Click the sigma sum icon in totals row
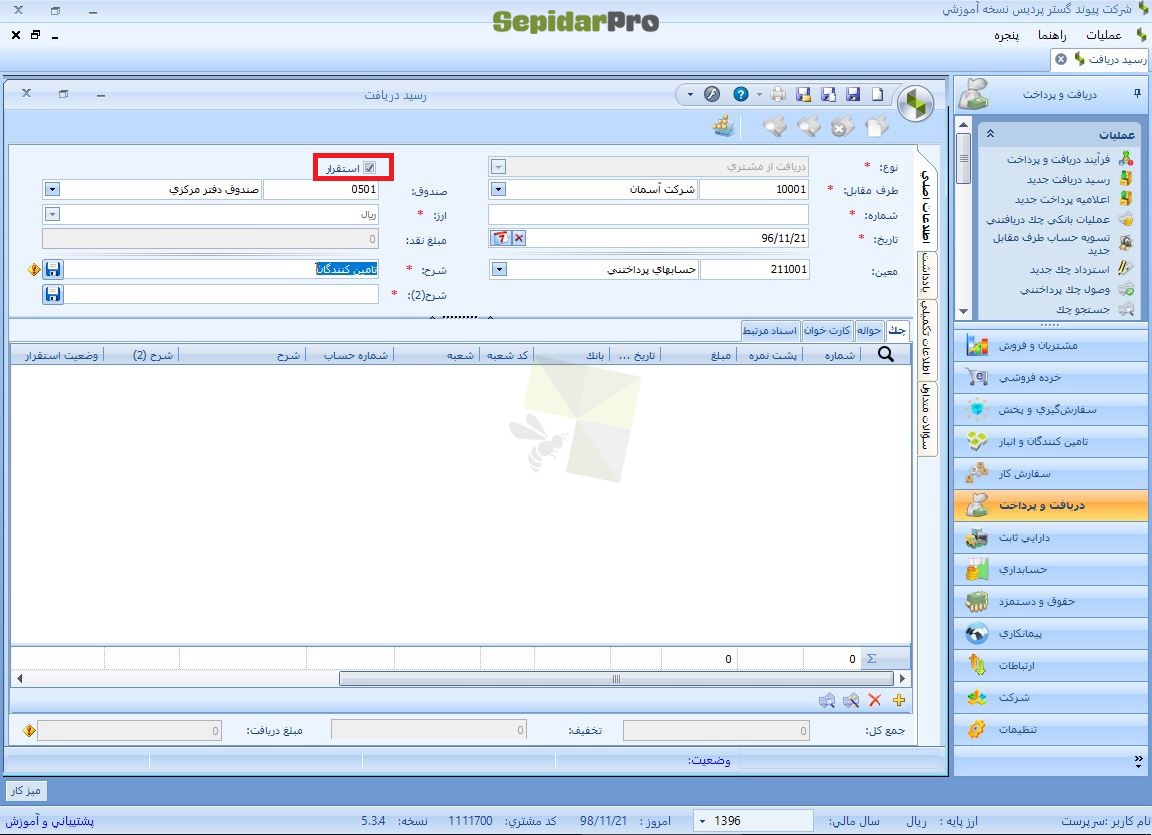 [x=871, y=658]
